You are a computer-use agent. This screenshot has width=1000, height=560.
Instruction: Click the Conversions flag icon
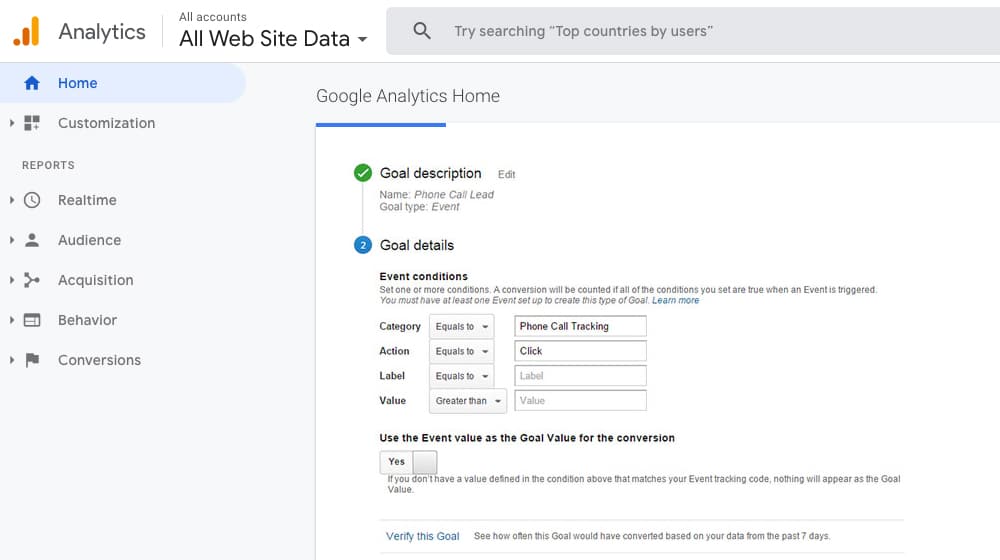click(32, 360)
